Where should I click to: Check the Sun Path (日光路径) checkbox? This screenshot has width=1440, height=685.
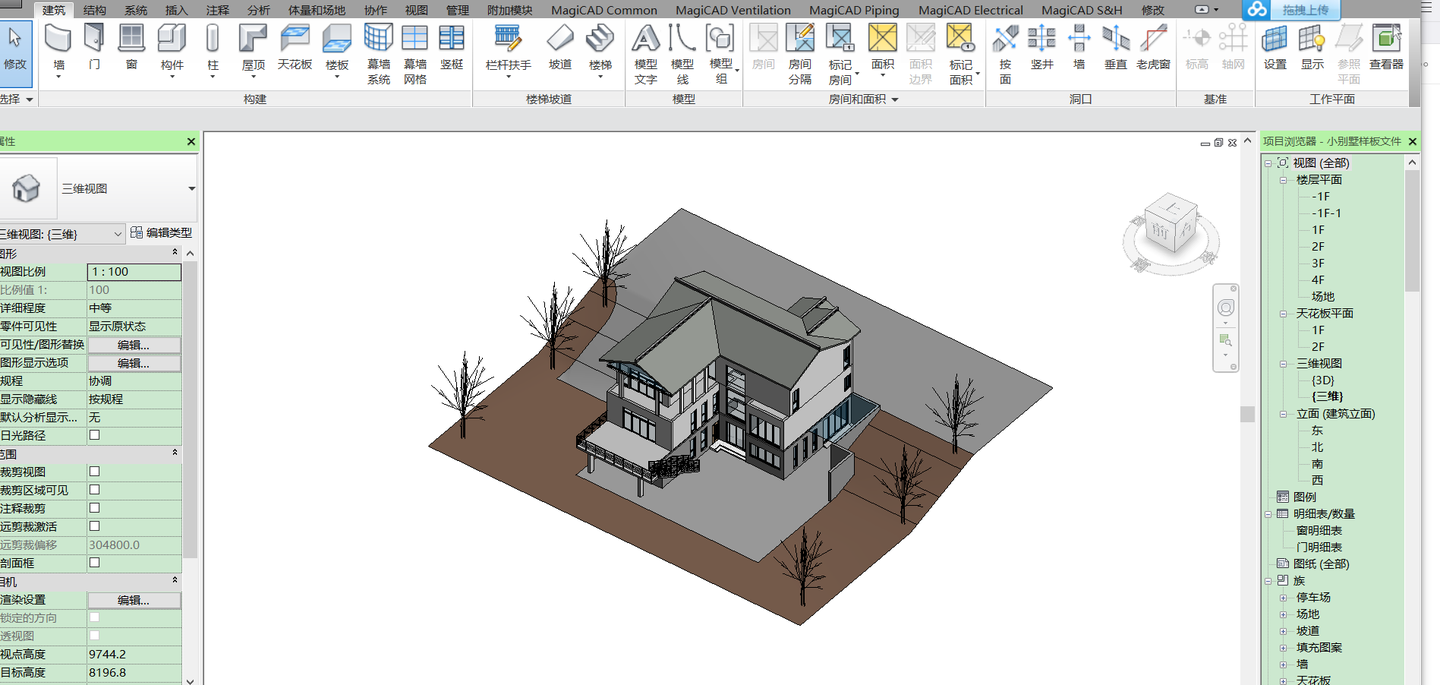pyautogui.click(x=95, y=436)
